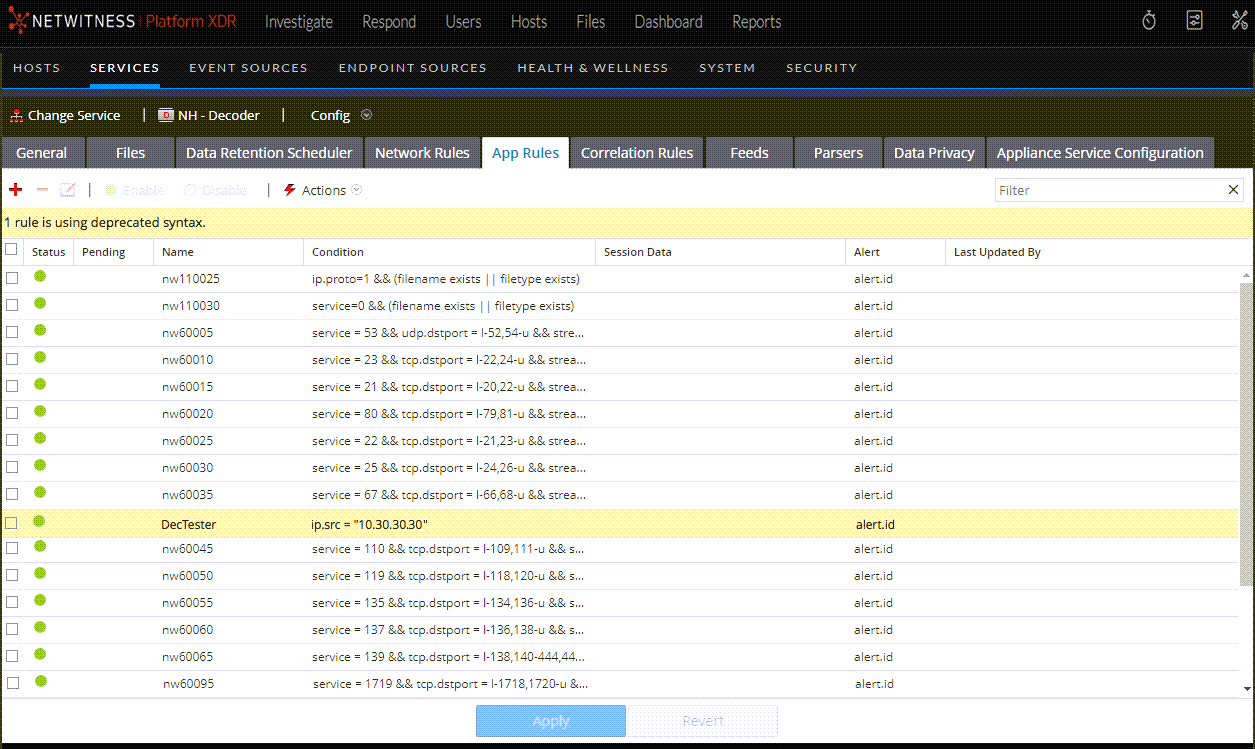Open the preferences sliders icon in header
The height and width of the screenshot is (749, 1255).
[x=1194, y=21]
